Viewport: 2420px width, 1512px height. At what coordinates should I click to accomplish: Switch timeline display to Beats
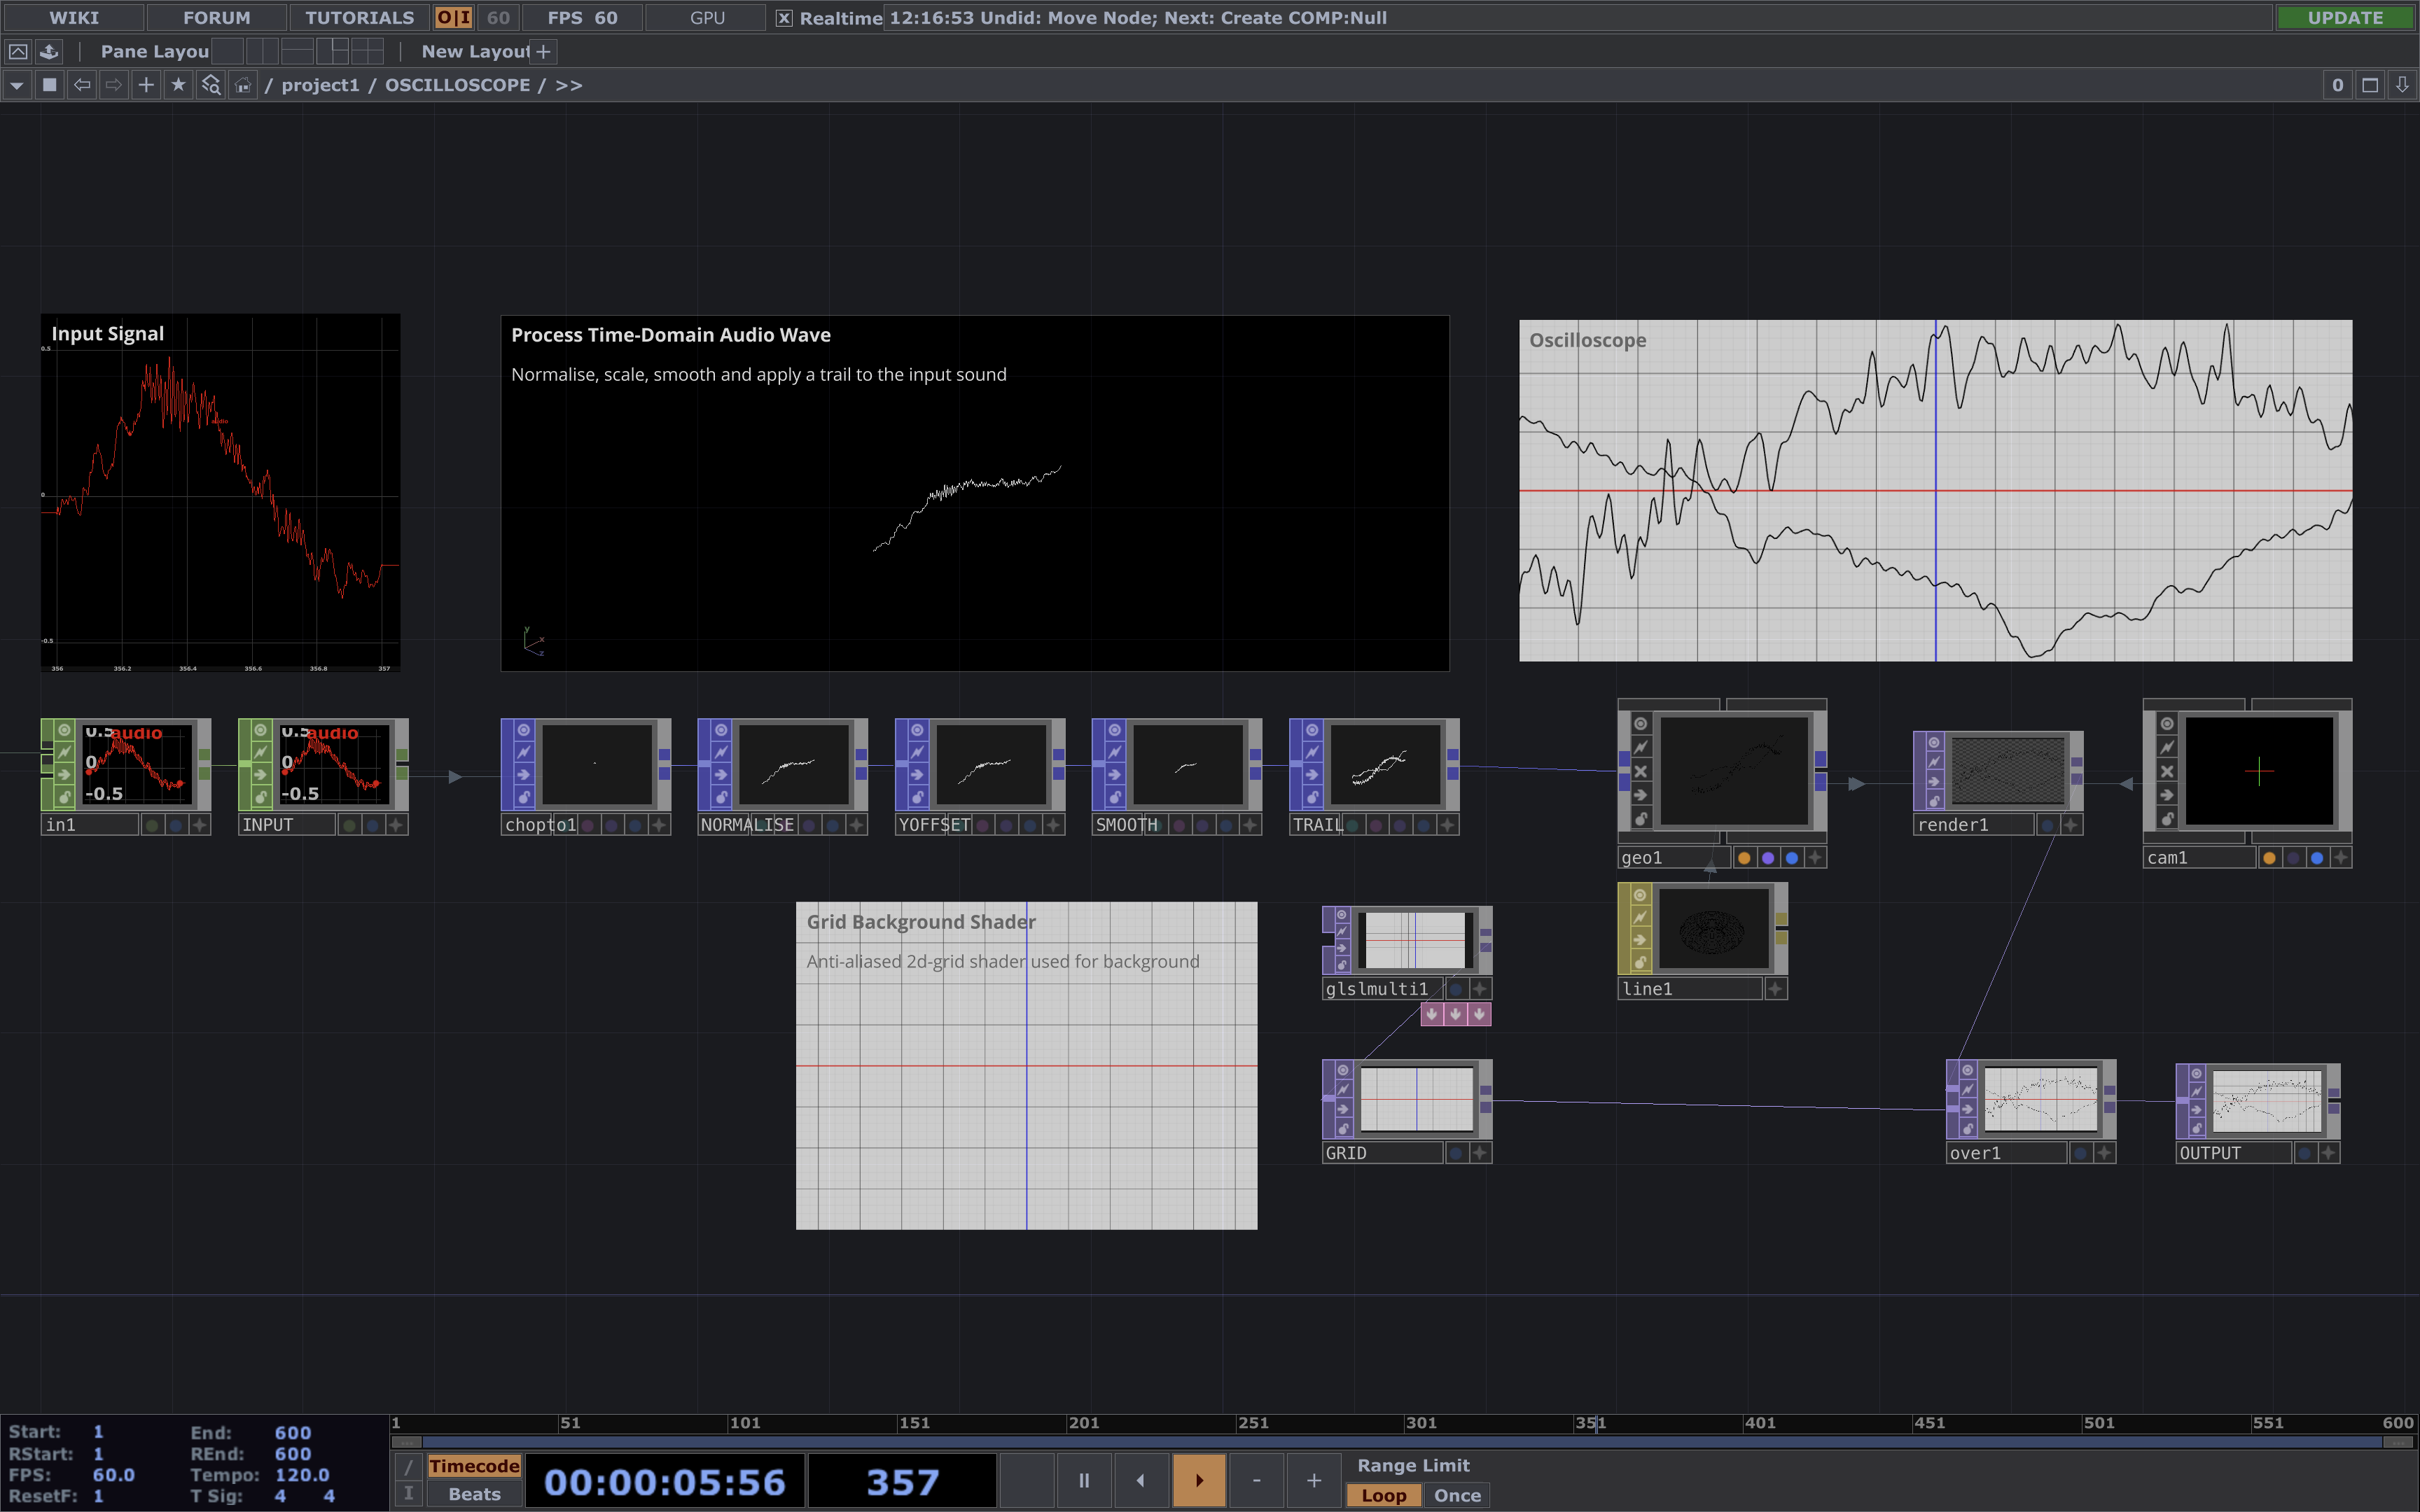point(474,1494)
